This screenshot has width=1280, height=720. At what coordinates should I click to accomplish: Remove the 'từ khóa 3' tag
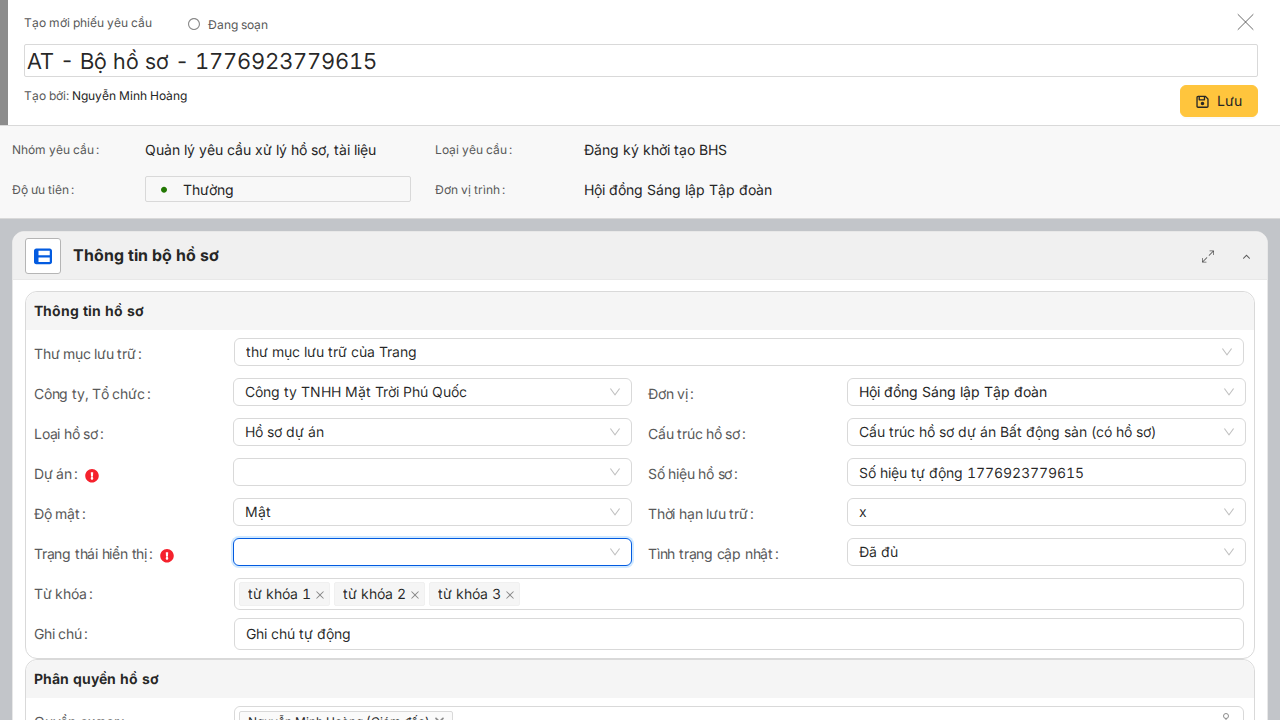pyautogui.click(x=510, y=595)
